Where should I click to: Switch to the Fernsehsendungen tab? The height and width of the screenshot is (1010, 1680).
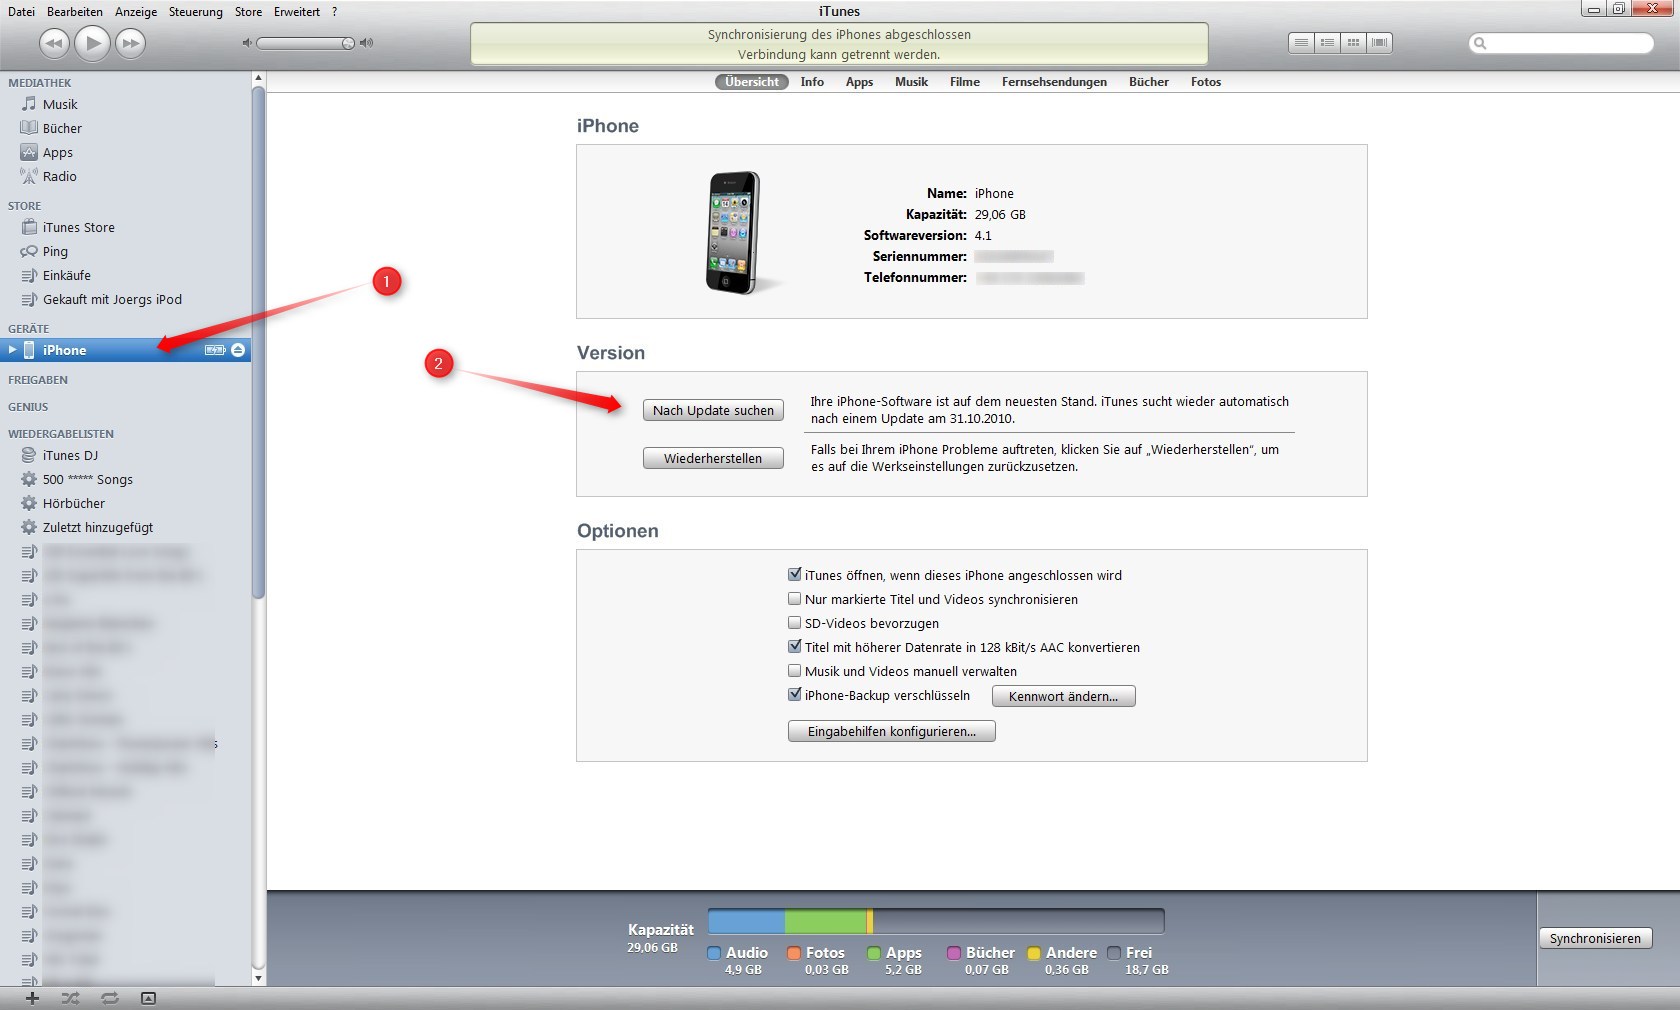(1054, 82)
